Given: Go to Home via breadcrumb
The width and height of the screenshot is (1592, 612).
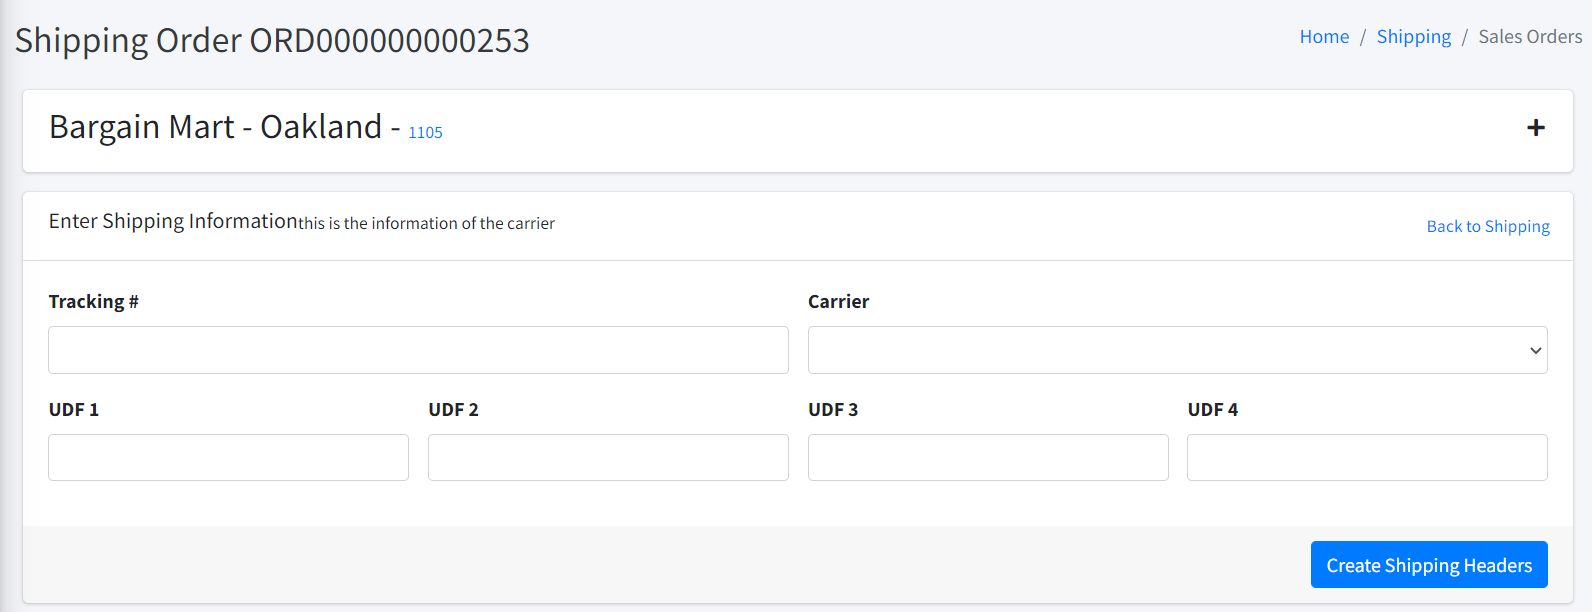Looking at the screenshot, I should [x=1324, y=37].
